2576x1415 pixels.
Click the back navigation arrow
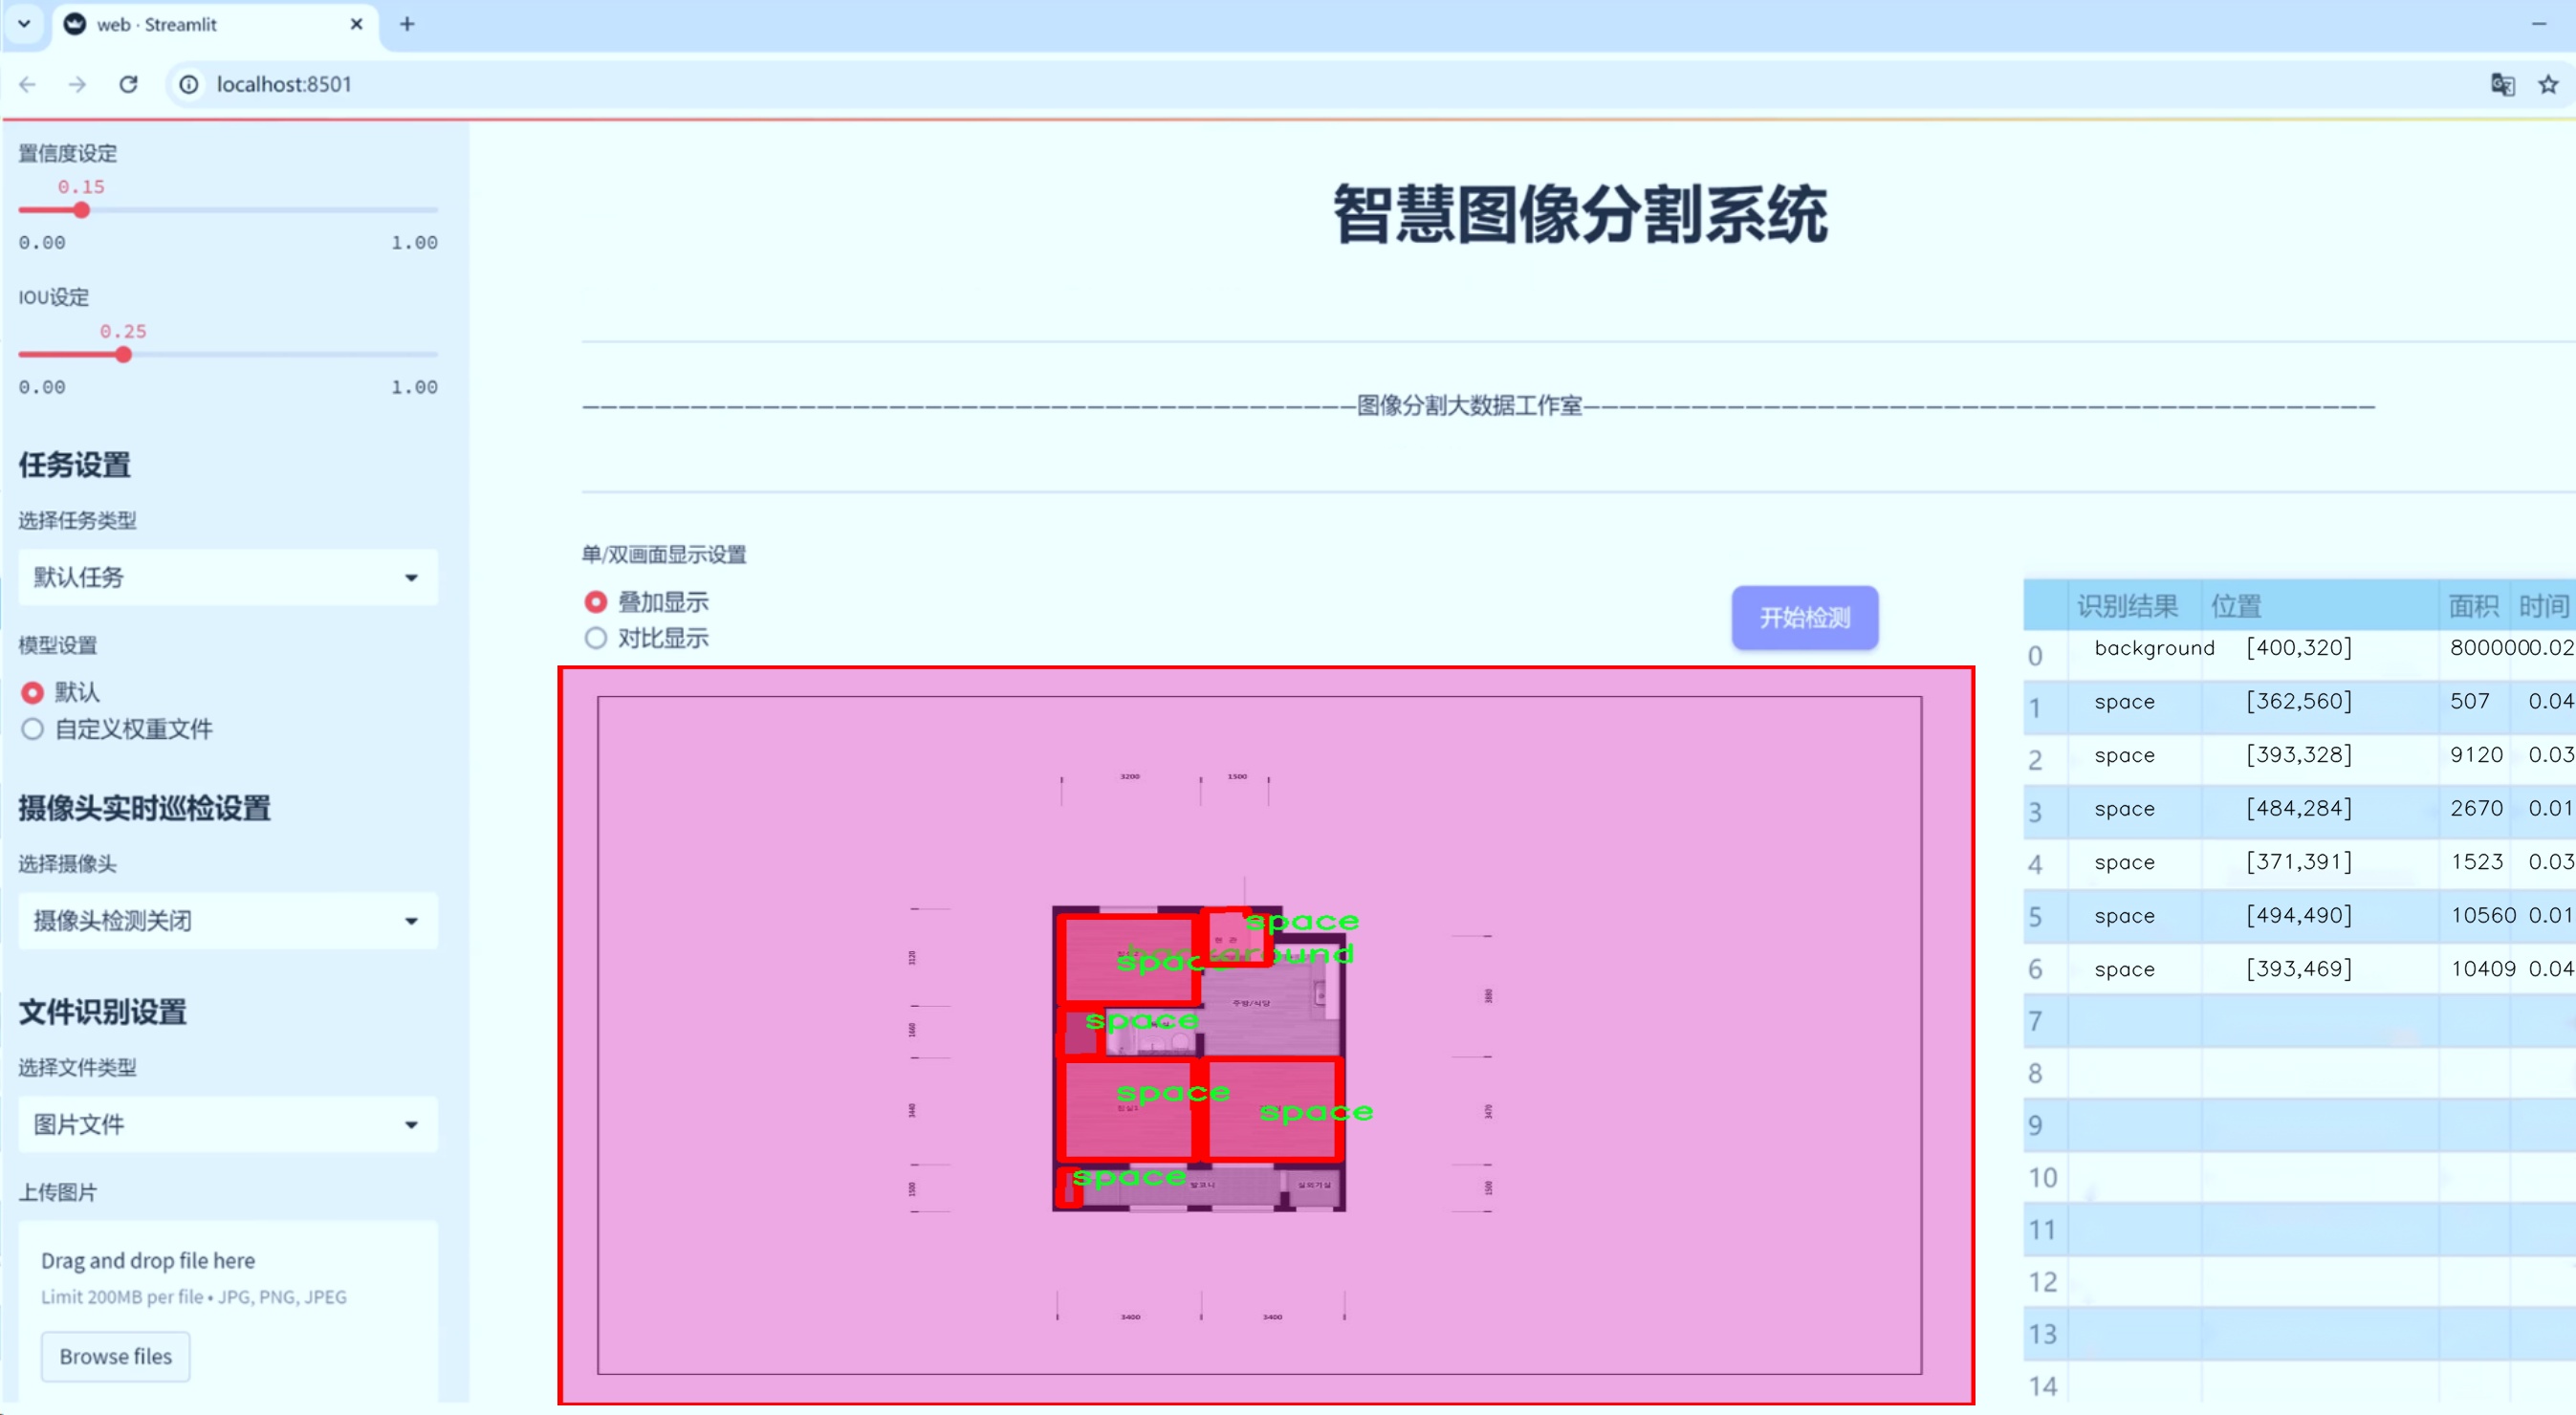[28, 84]
